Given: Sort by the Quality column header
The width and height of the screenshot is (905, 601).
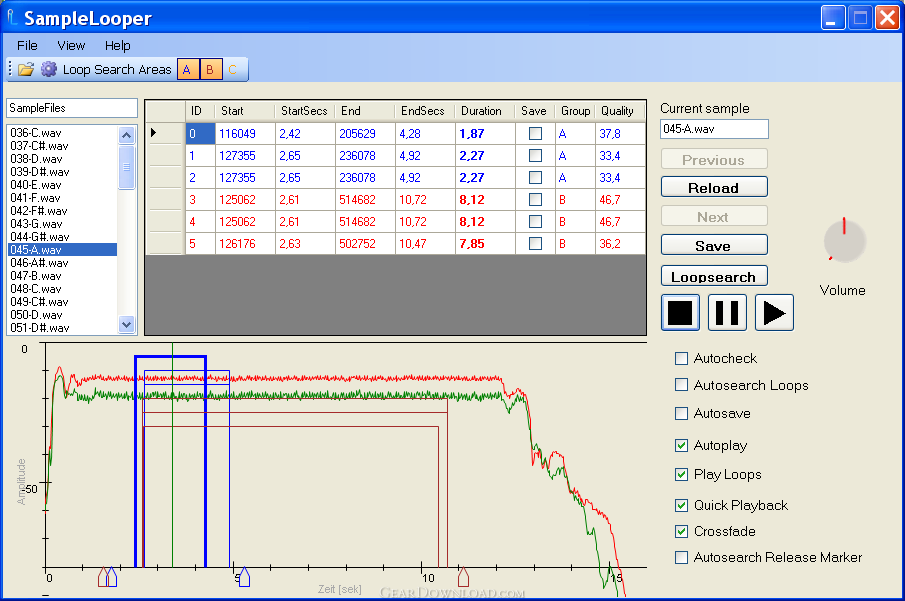Looking at the screenshot, I should point(620,111).
